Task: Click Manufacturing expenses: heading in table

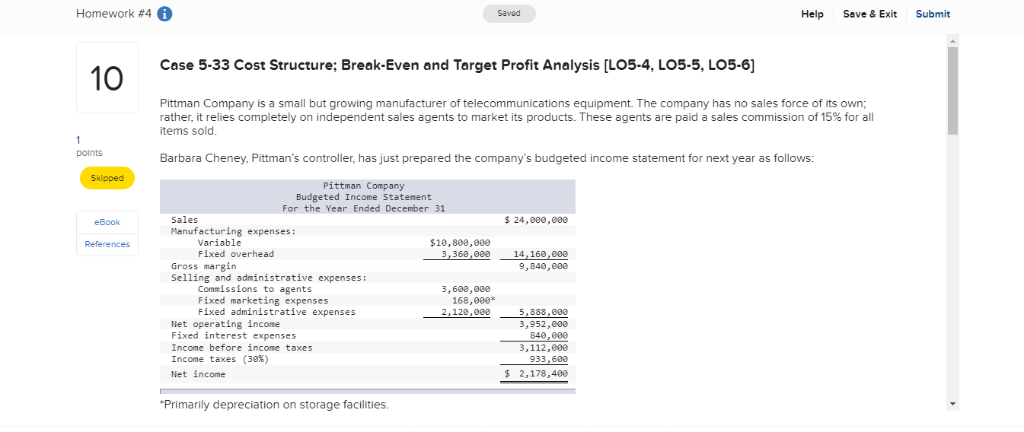Action: point(233,231)
